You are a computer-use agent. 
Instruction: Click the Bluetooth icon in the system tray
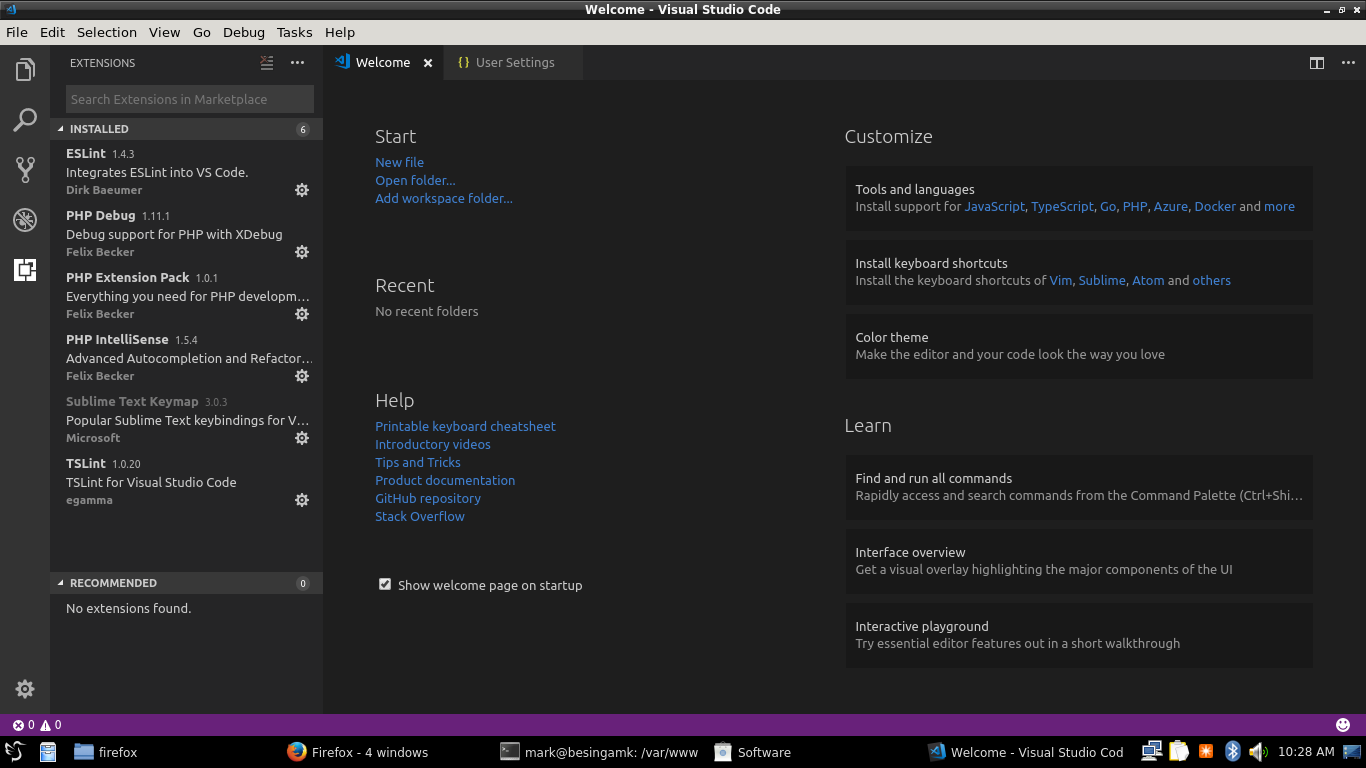(1232, 751)
